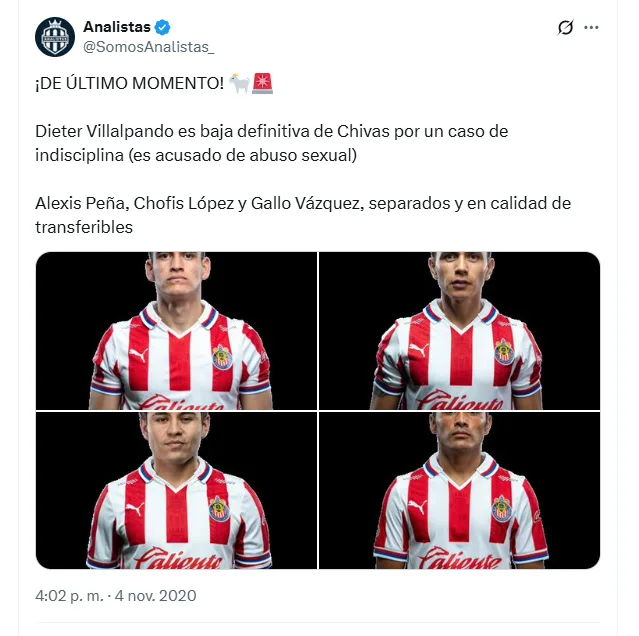This screenshot has width=639, height=636.
Task: Select the ¡DE ÚLTIMO MOMENTO! headline text
Action: pyautogui.click(x=130, y=84)
